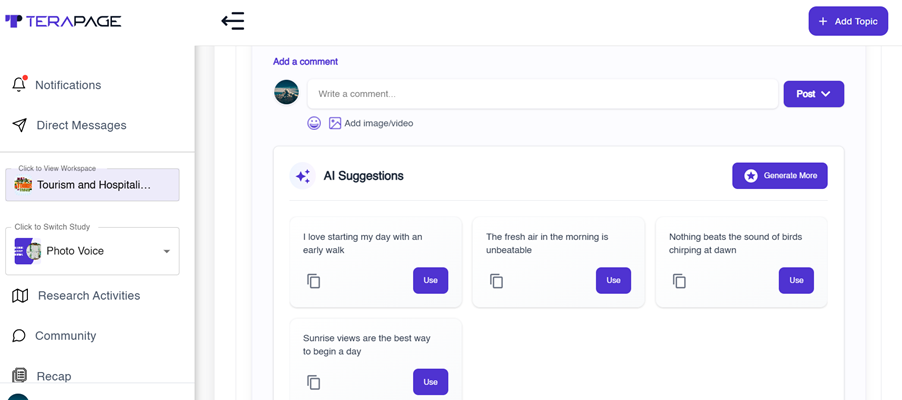Viewport: 902px width, 400px height.
Task: Copy the 'fresh air' suggestion text
Action: click(497, 281)
